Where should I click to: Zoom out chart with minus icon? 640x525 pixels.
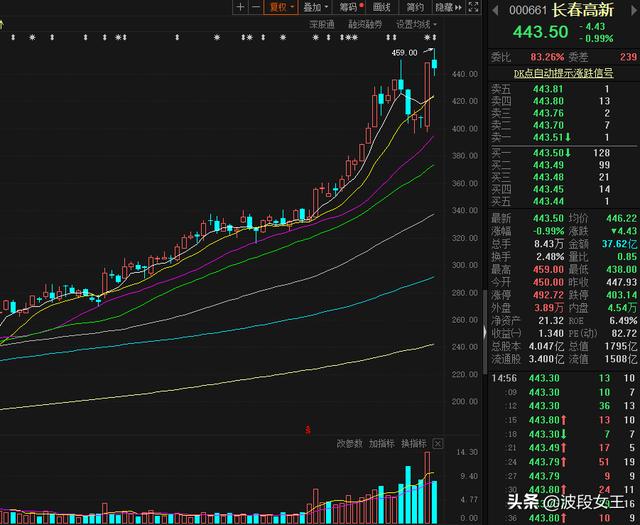pyautogui.click(x=256, y=7)
